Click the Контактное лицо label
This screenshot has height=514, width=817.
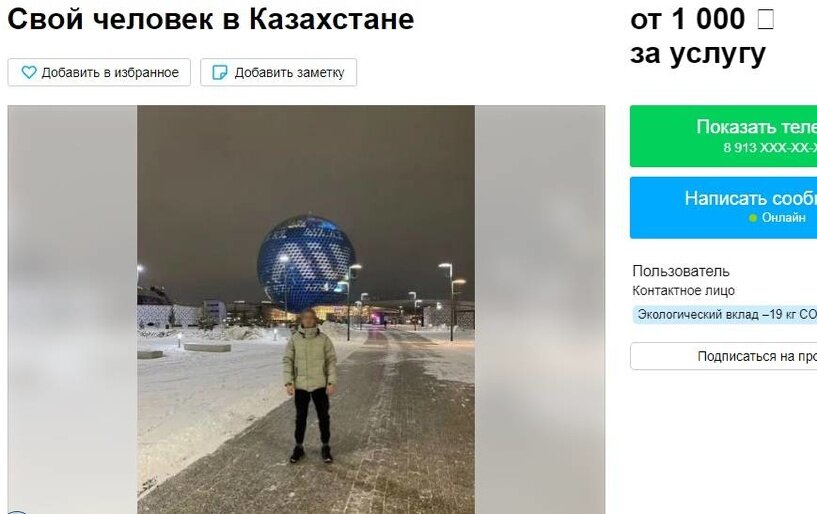point(683,290)
